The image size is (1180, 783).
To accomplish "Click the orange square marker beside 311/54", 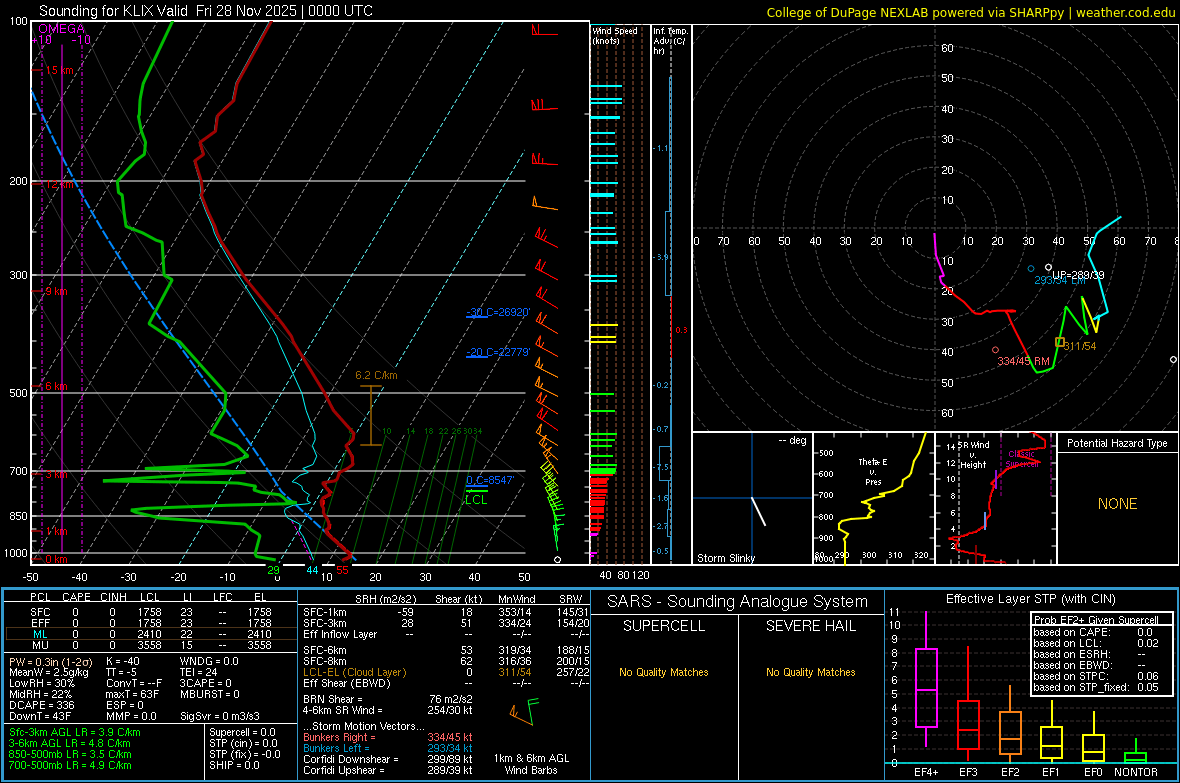I will point(1060,342).
